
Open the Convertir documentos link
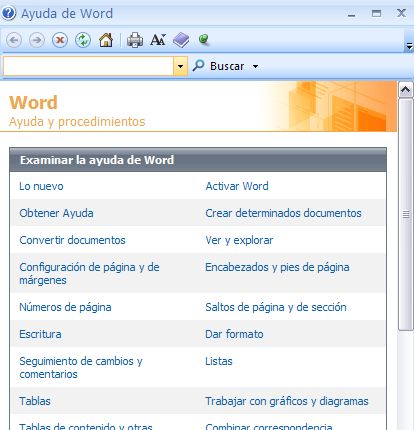click(72, 240)
